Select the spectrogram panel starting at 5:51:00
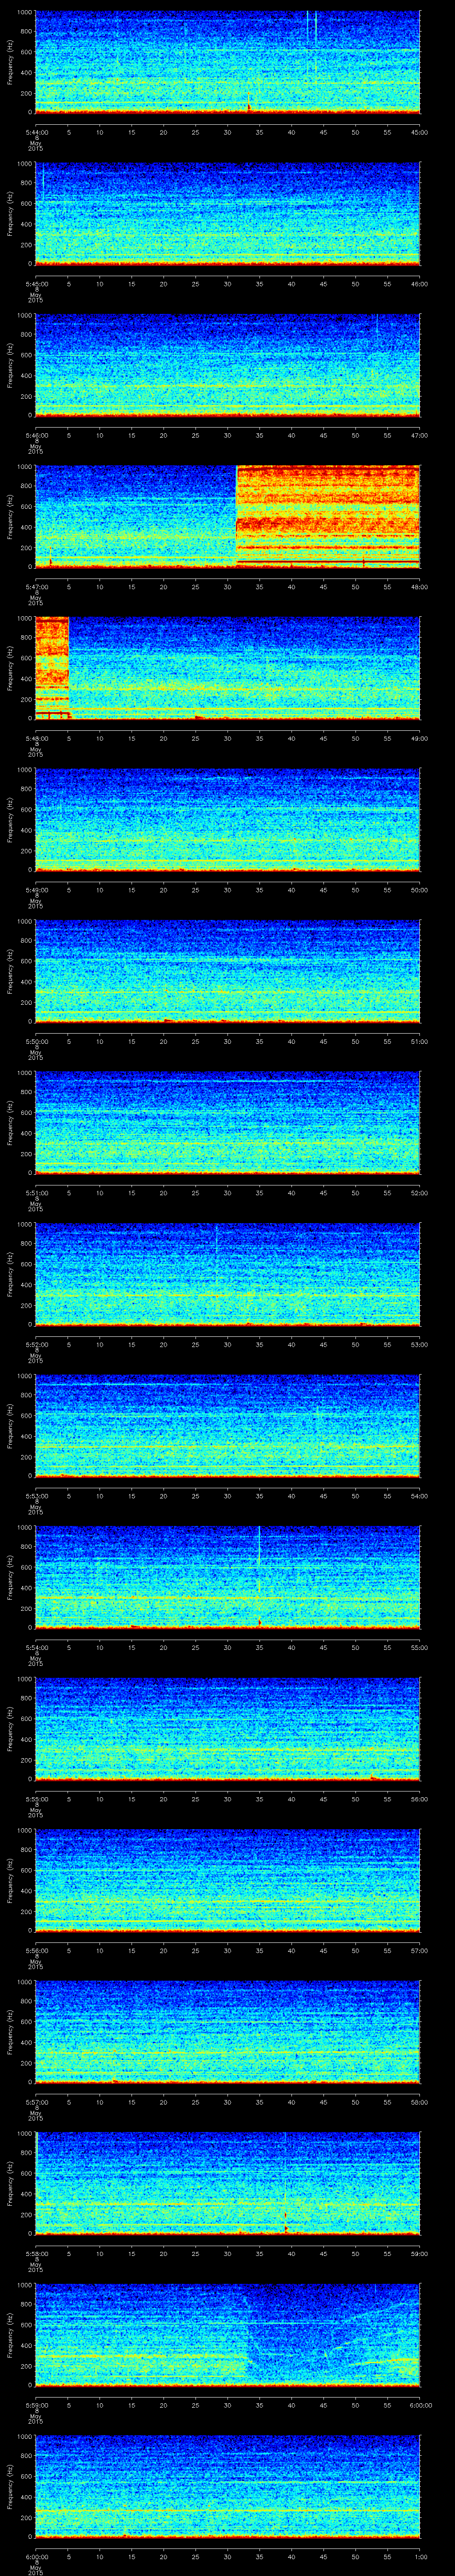This screenshot has width=455, height=2576. (228, 1123)
